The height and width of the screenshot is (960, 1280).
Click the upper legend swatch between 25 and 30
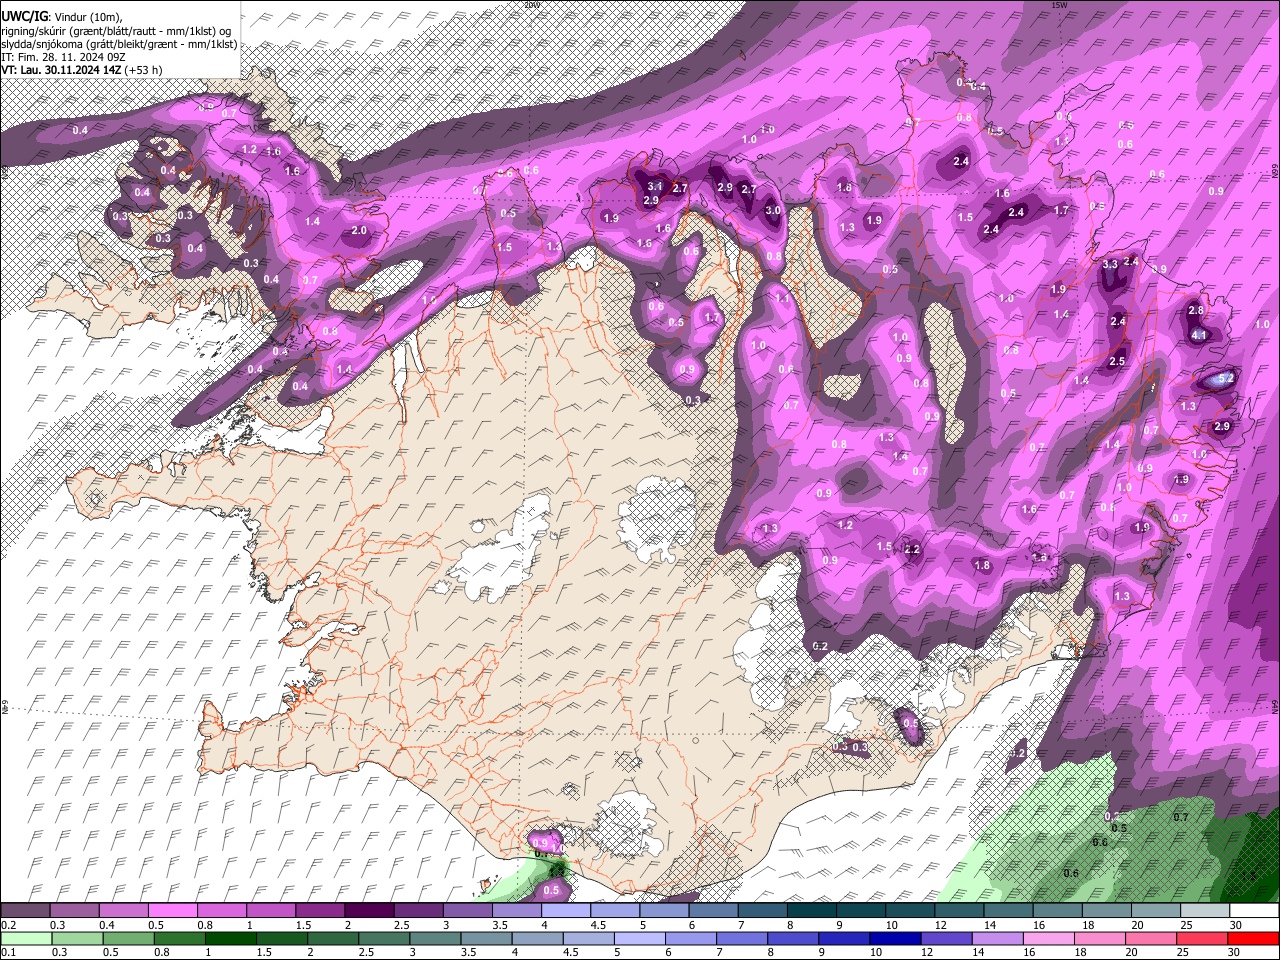(x=1205, y=910)
